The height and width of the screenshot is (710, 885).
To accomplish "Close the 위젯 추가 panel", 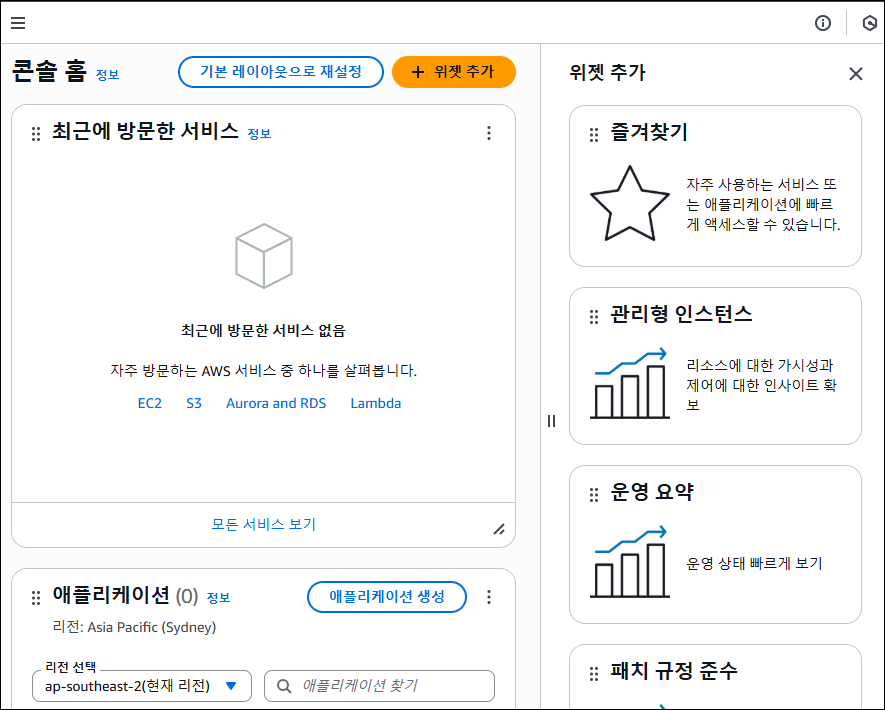I will click(856, 73).
